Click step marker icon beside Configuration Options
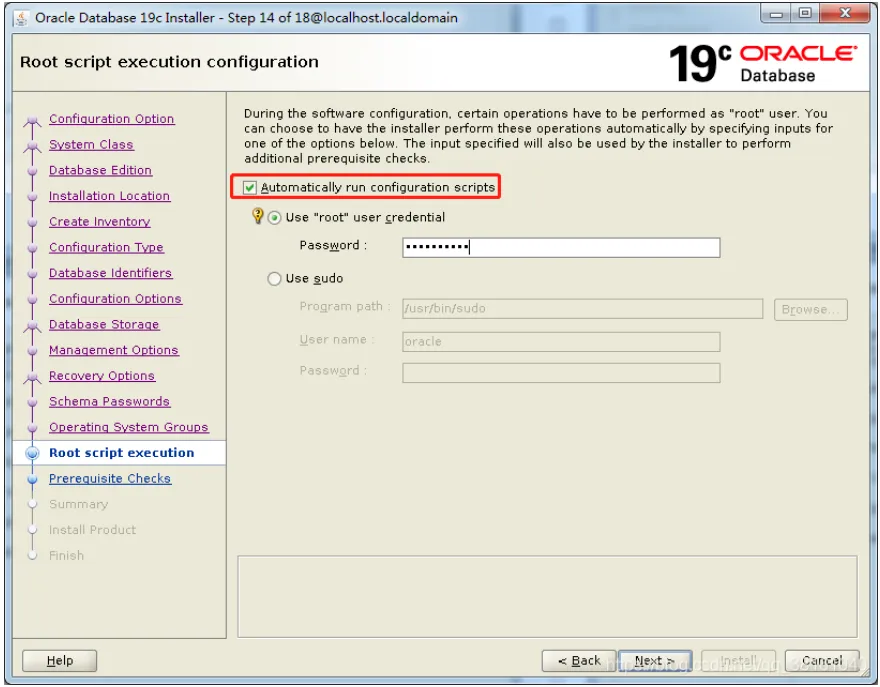The image size is (880, 687). tap(33, 299)
